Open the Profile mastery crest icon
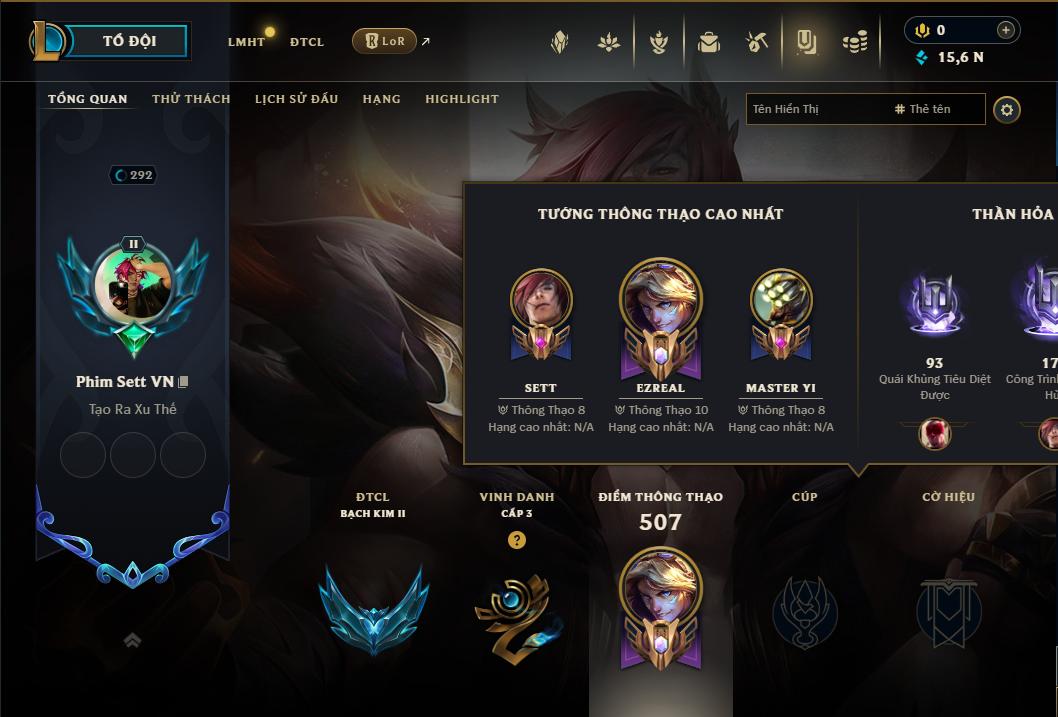Image resolution: width=1058 pixels, height=717 pixels. [x=659, y=42]
